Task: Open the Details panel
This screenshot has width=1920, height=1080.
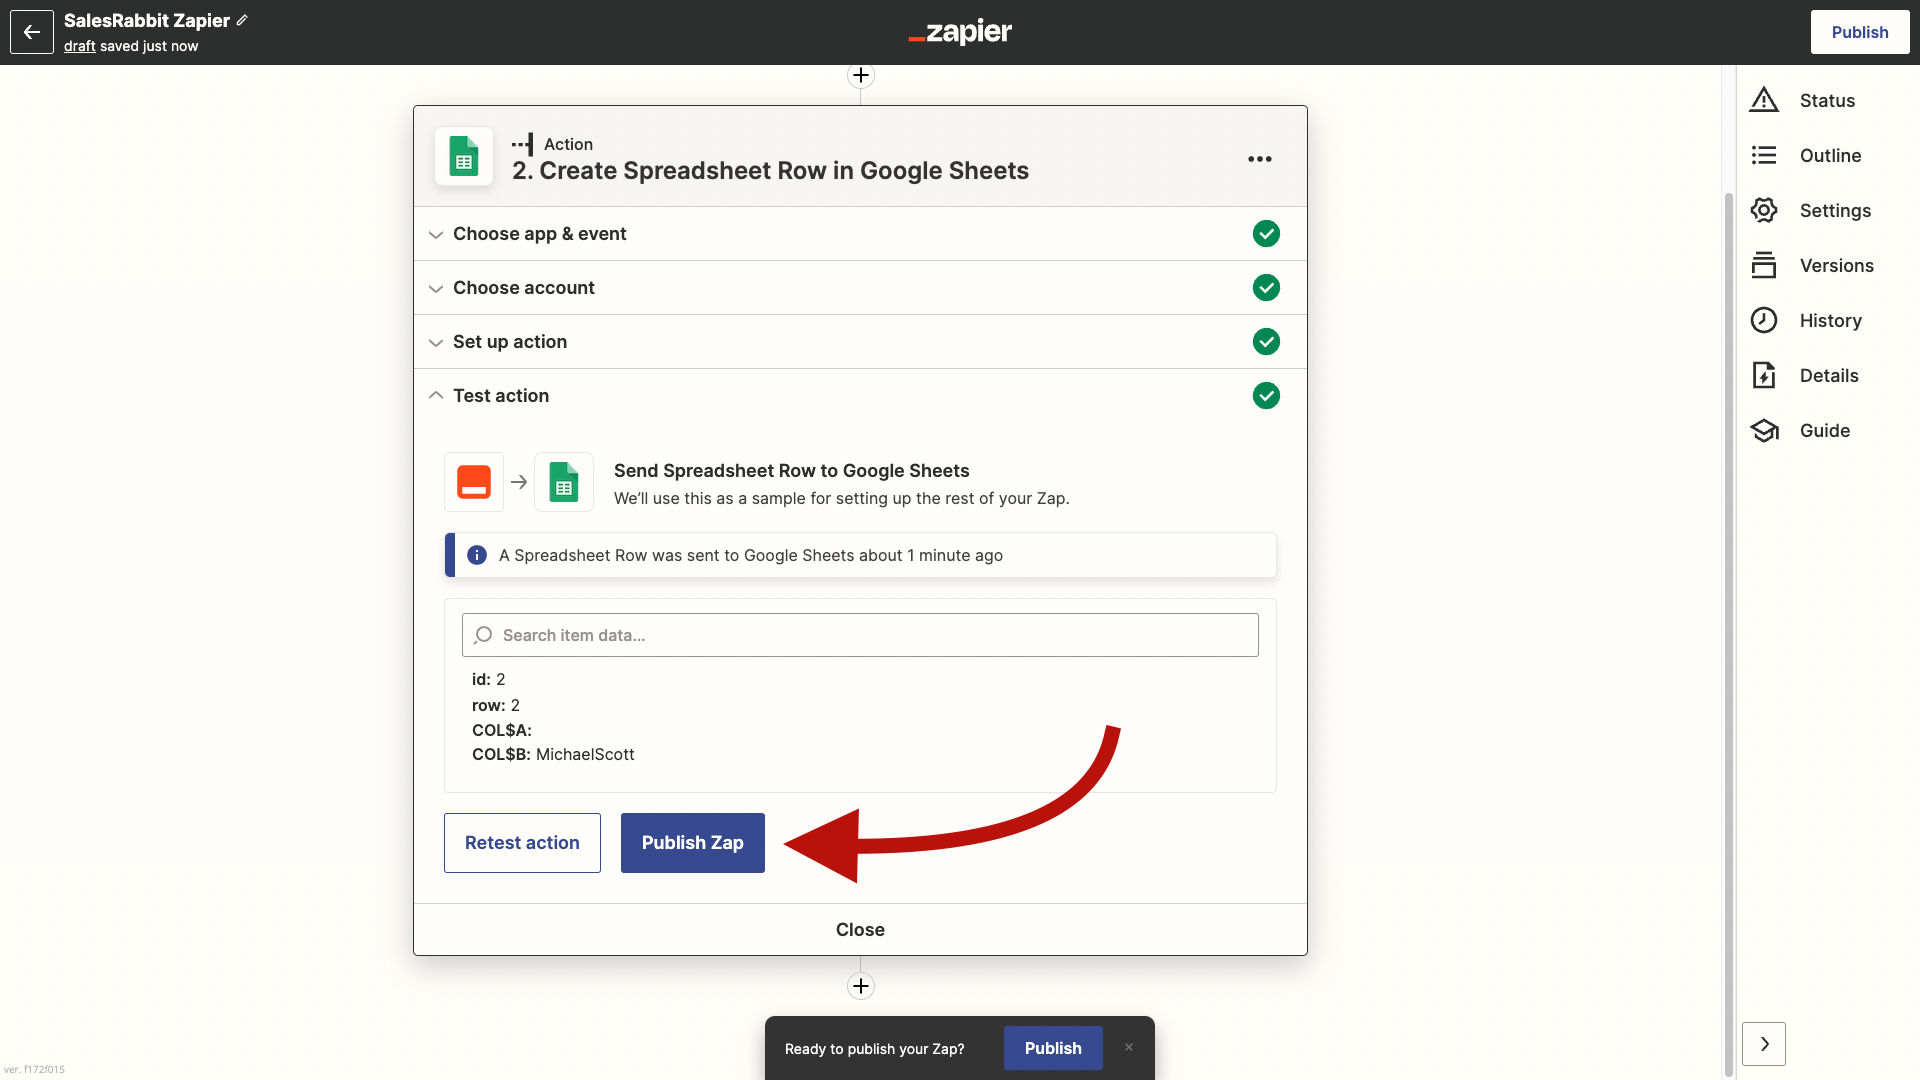Action: 1829,375
